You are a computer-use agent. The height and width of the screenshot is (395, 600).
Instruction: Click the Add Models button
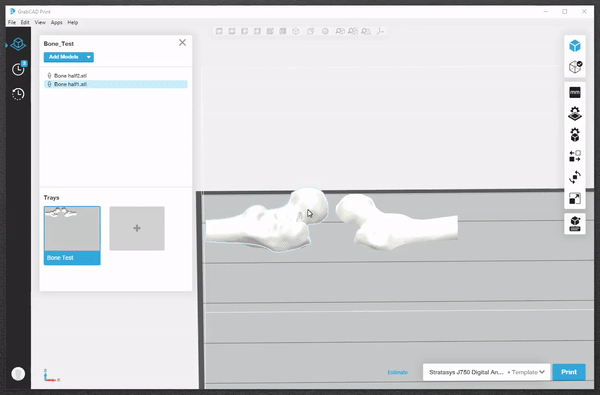64,57
